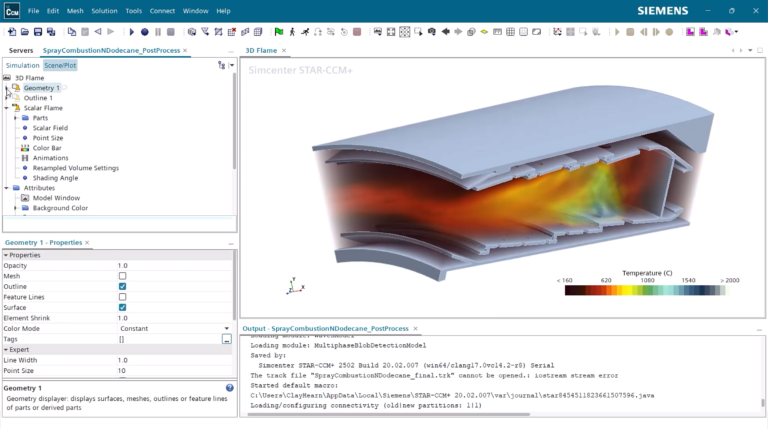Enable the Feature Lines checkbox
768x429 pixels.
(x=122, y=297)
